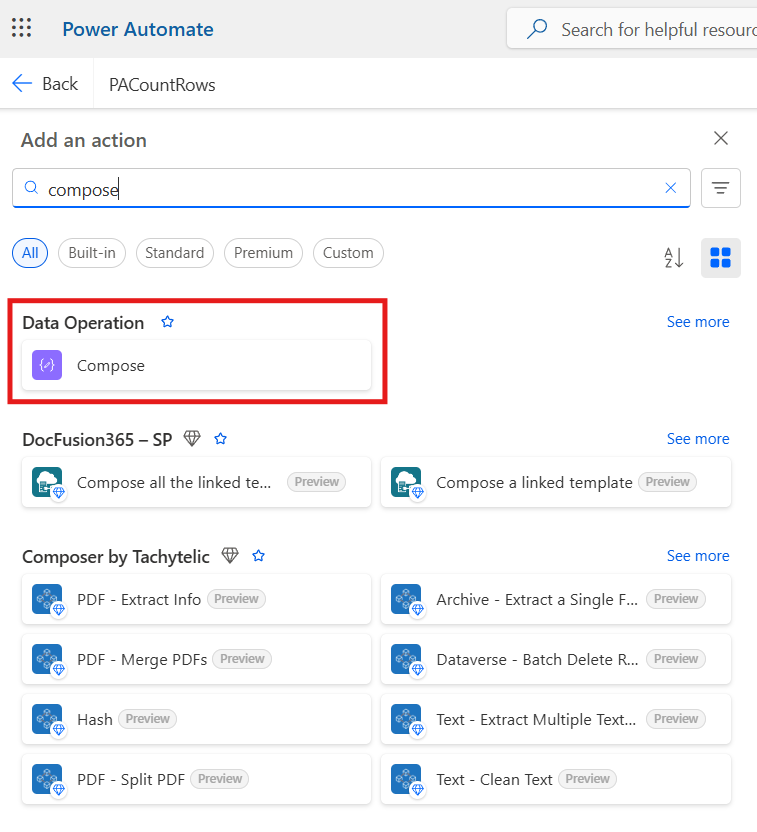Click the Power Automate title link

(138, 29)
